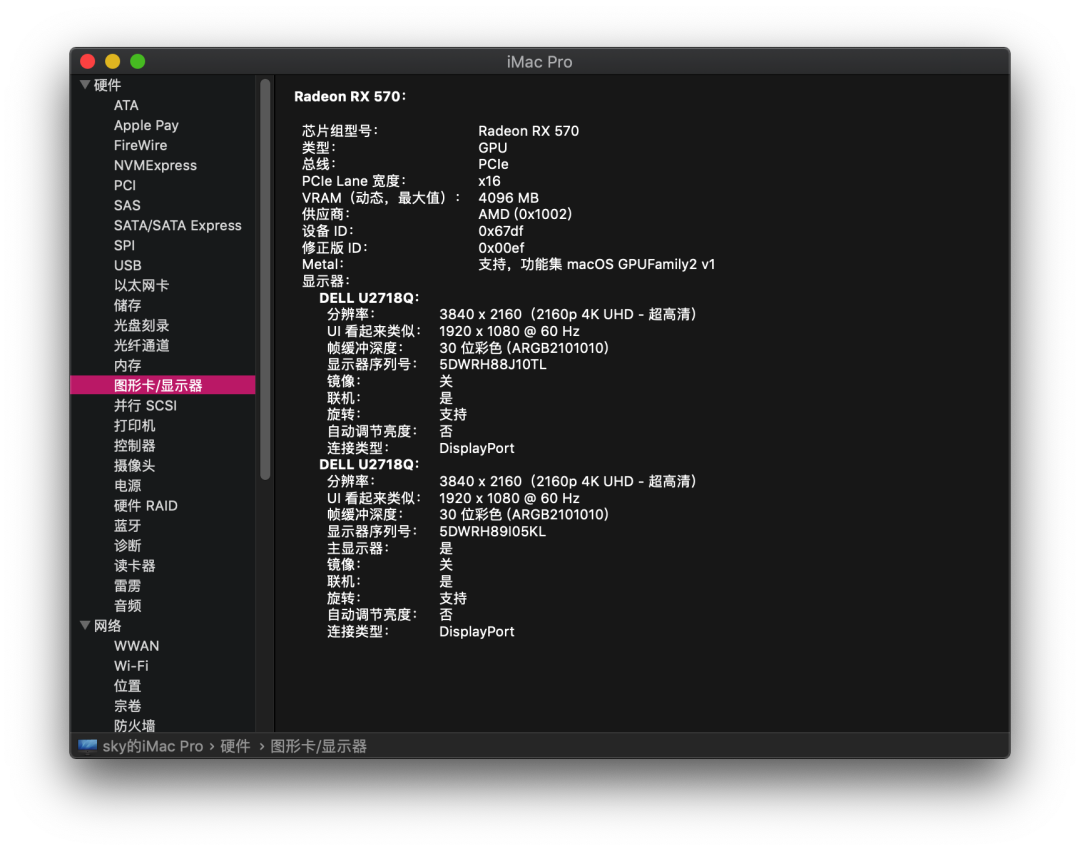View the 蓝牙 hardware section
This screenshot has height=851, width=1080.
(128, 525)
